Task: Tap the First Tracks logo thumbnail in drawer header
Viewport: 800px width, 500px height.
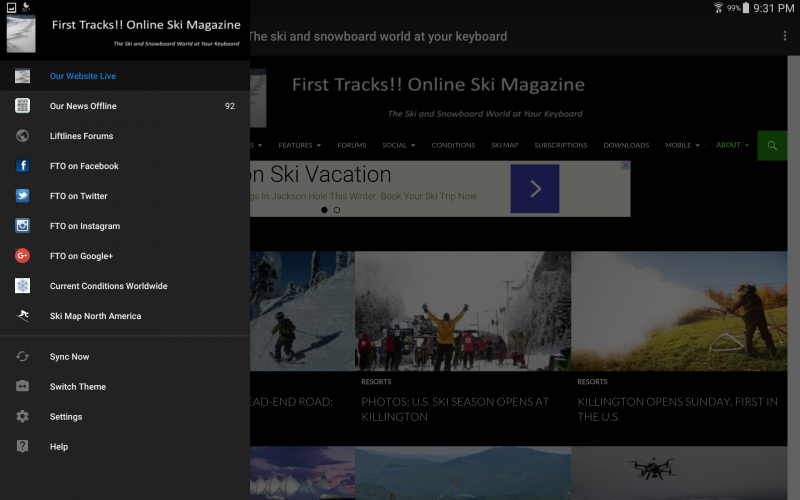Action: pyautogui.click(x=21, y=34)
